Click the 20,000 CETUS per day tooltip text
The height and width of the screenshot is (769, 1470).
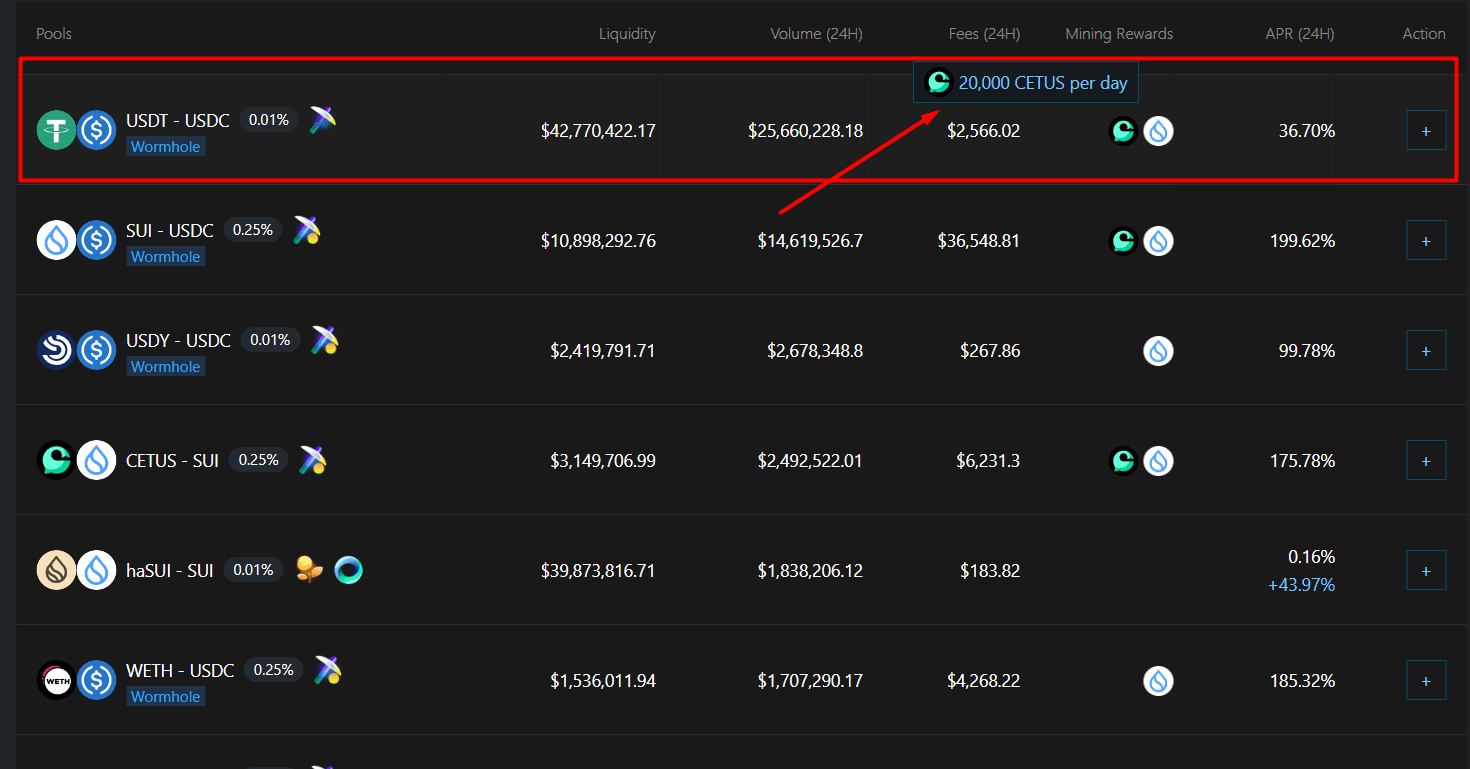point(1043,83)
